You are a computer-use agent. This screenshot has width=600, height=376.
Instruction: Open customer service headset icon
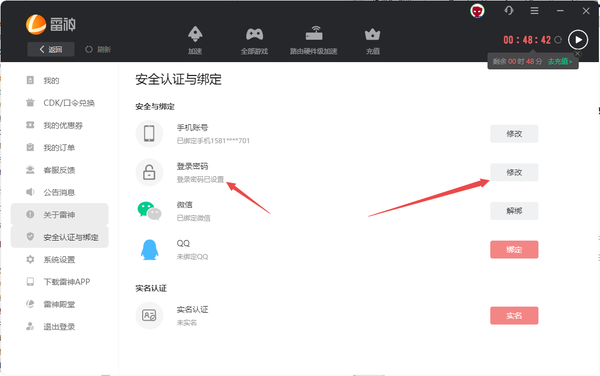[x=509, y=11]
